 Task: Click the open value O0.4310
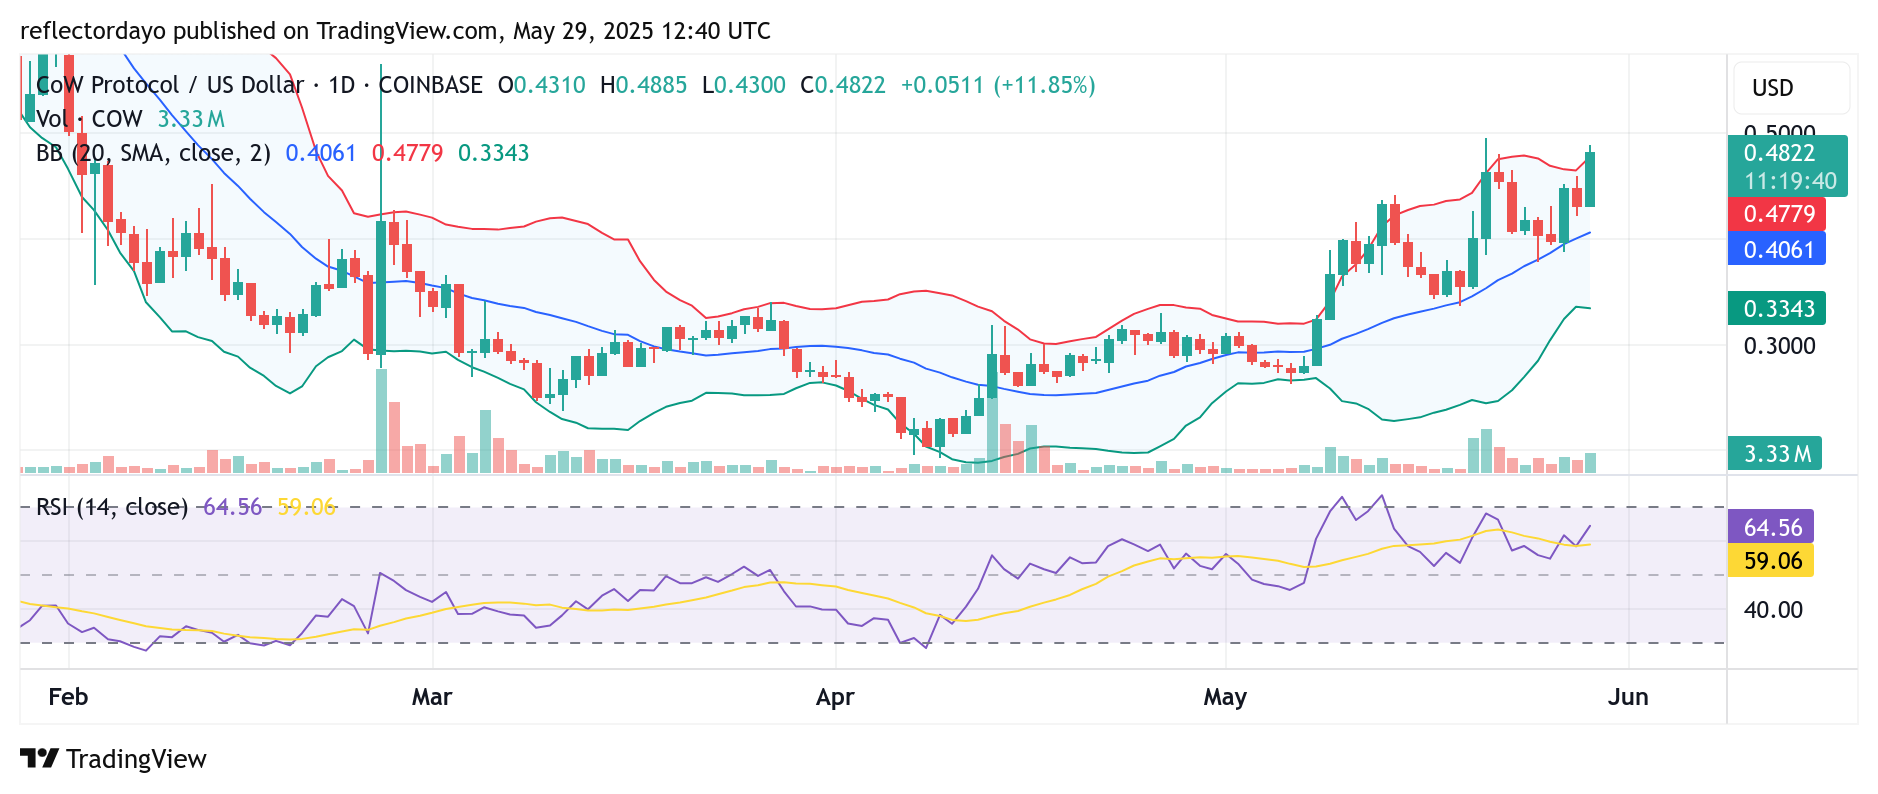pos(542,85)
